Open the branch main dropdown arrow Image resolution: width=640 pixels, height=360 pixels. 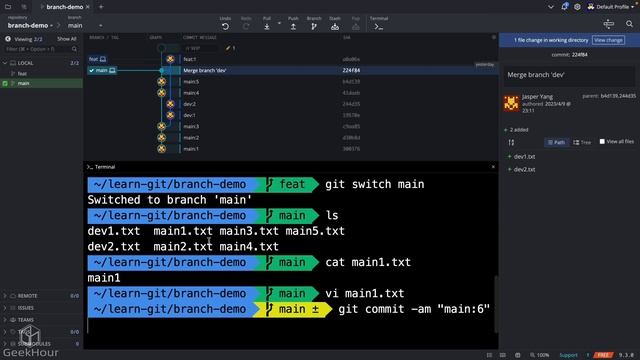pyautogui.click(x=100, y=26)
